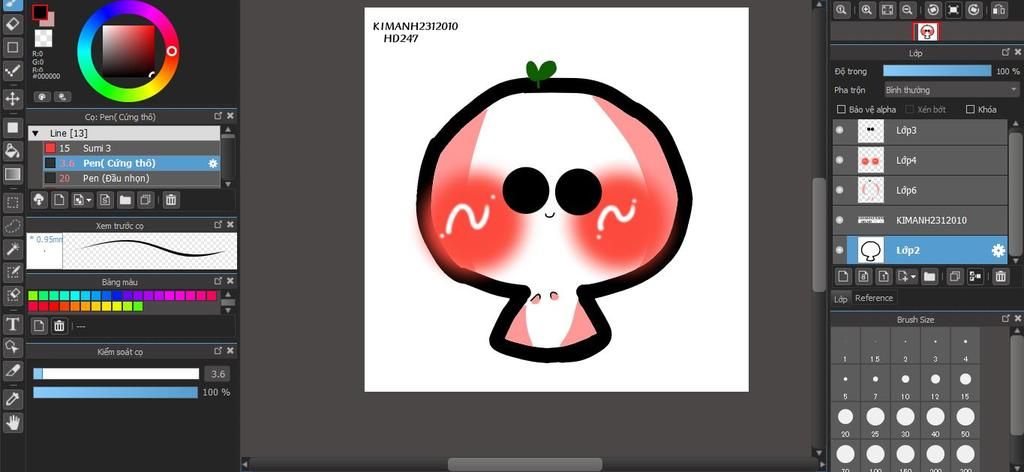1024x472 pixels.
Task: Select the Sumi 3 brush
Action: (132, 148)
